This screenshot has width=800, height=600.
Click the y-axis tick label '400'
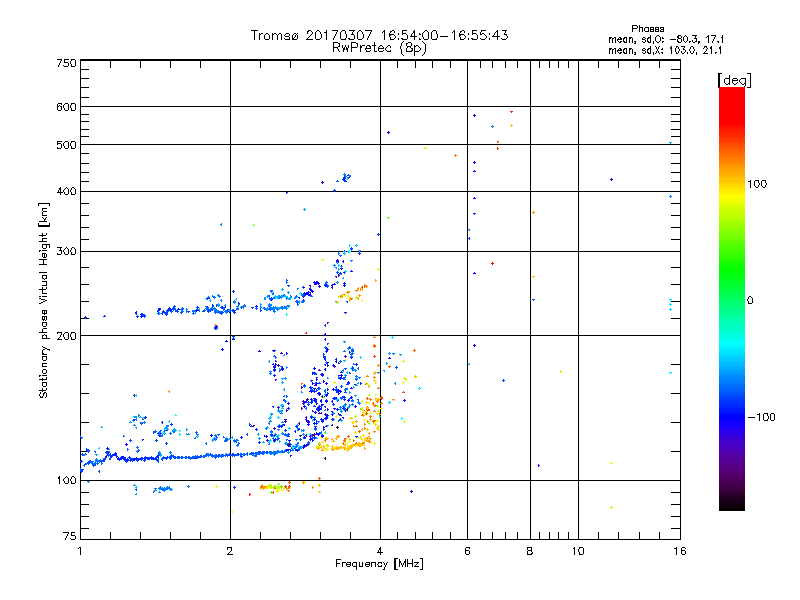pyautogui.click(x=66, y=192)
